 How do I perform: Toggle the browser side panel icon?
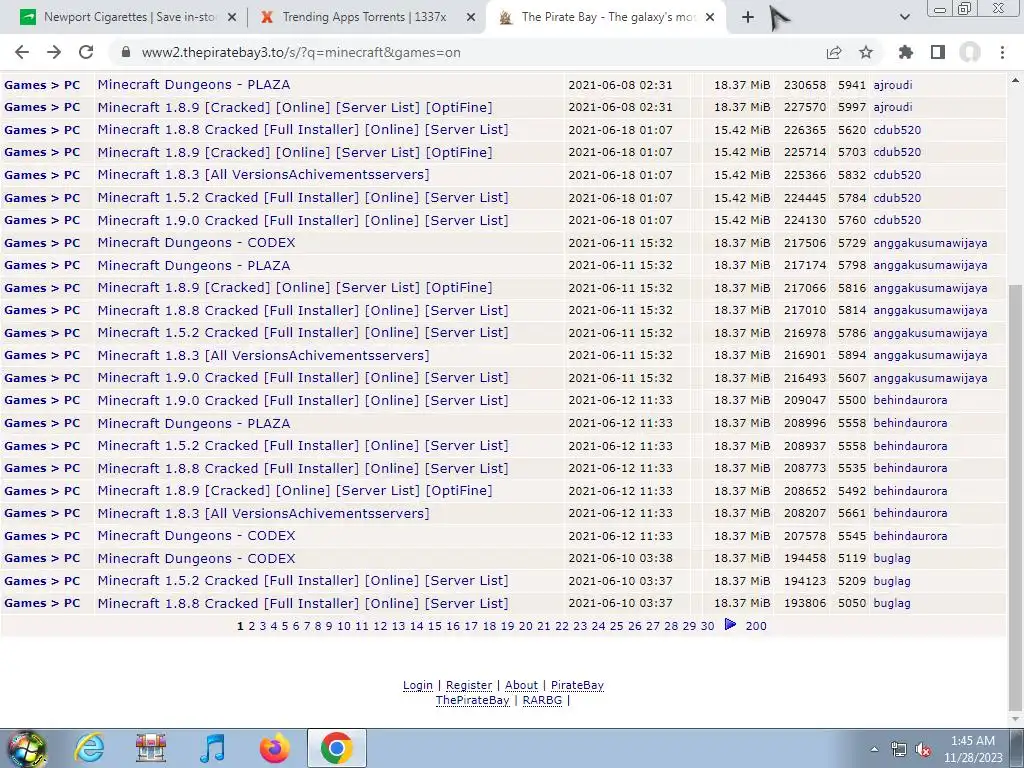[x=938, y=52]
